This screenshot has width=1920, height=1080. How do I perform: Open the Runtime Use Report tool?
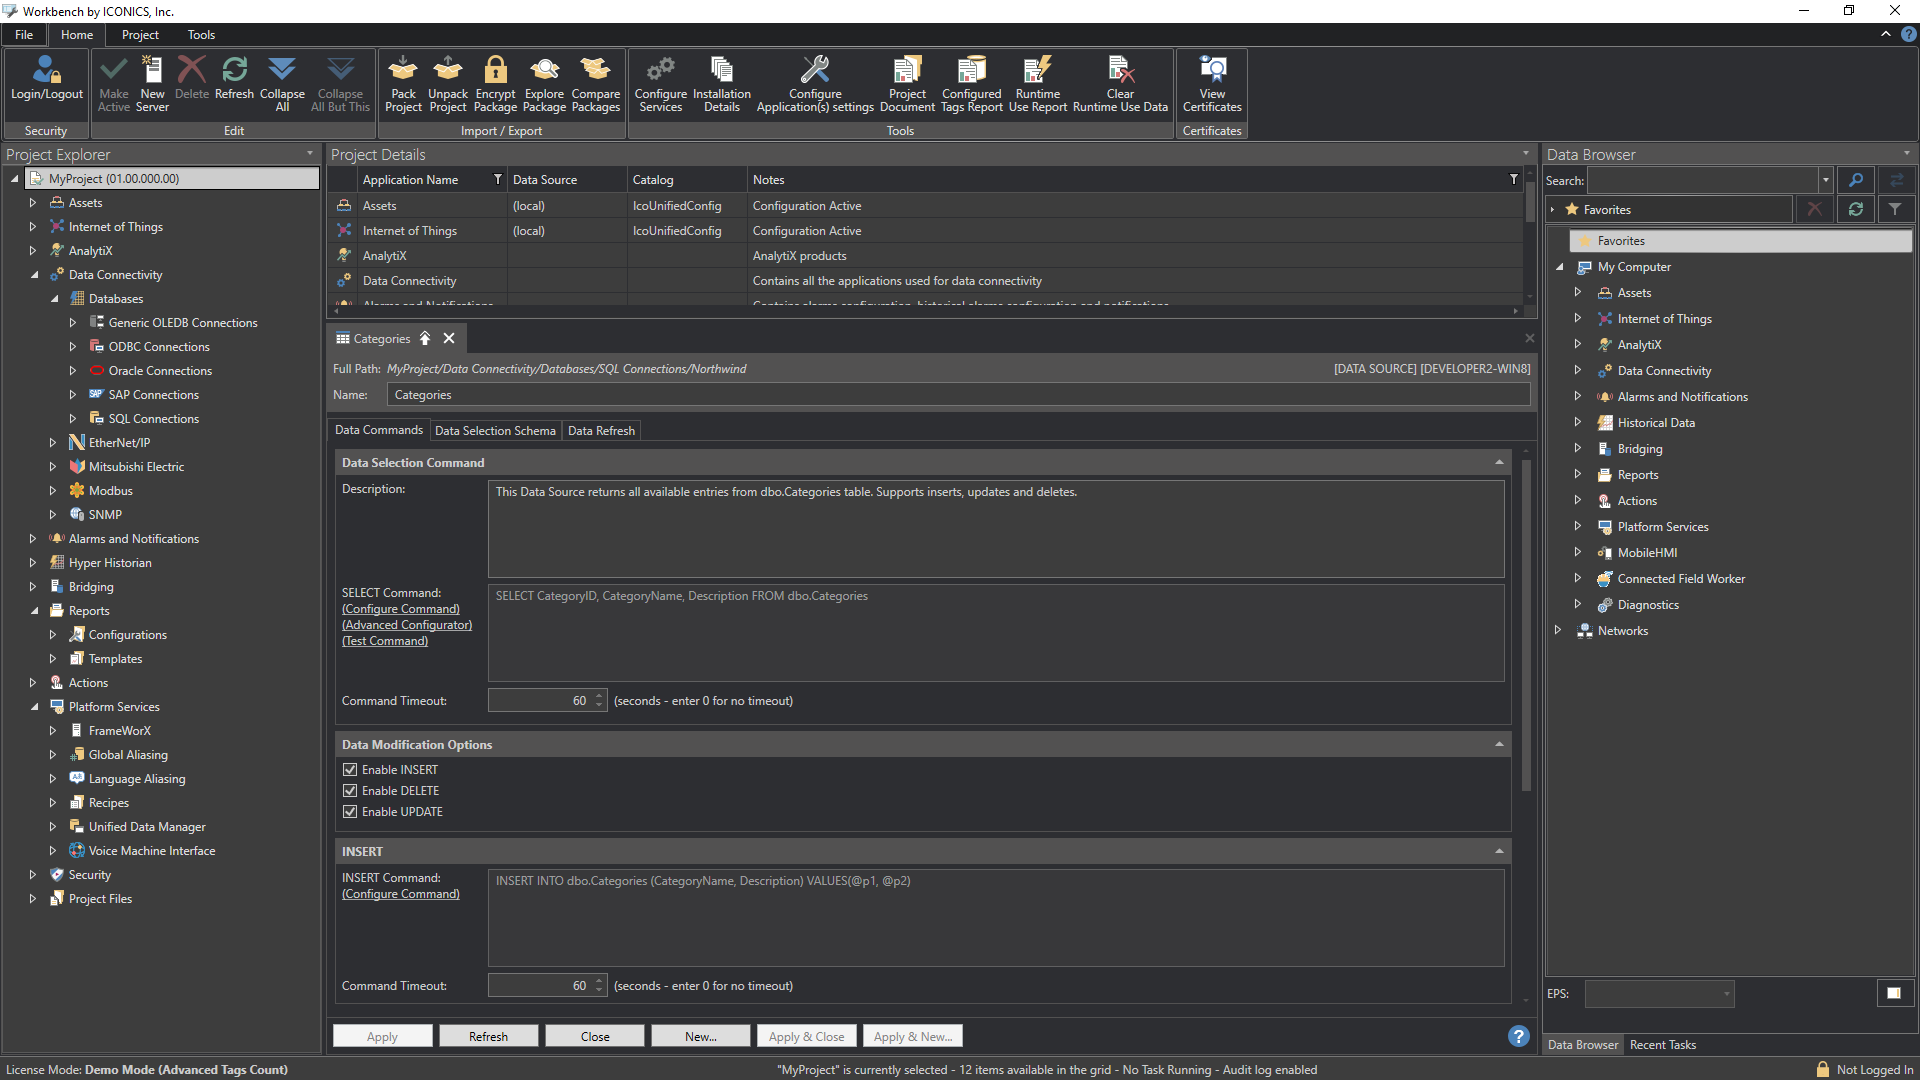[1037, 84]
